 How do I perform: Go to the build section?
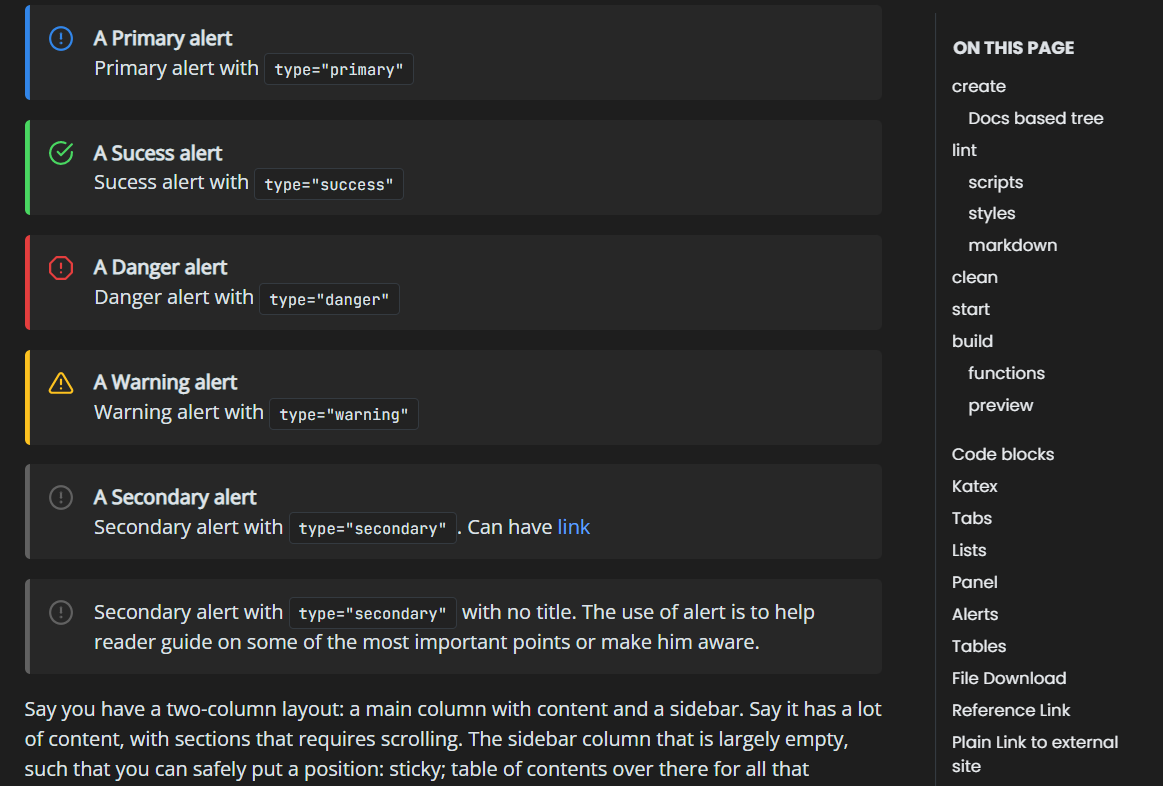[972, 341]
